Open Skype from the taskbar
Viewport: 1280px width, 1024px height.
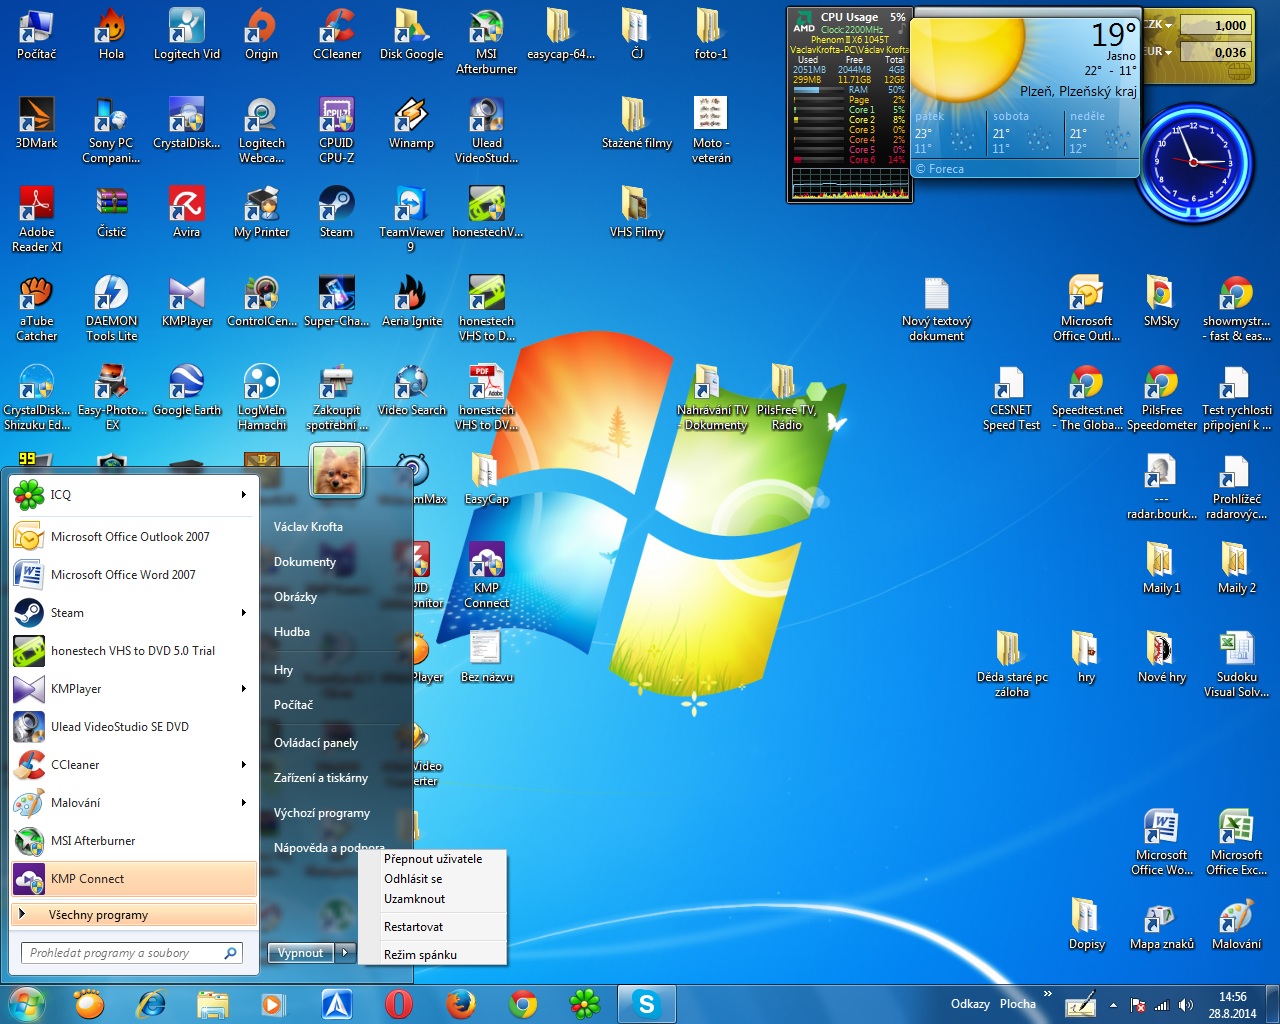coord(646,1004)
